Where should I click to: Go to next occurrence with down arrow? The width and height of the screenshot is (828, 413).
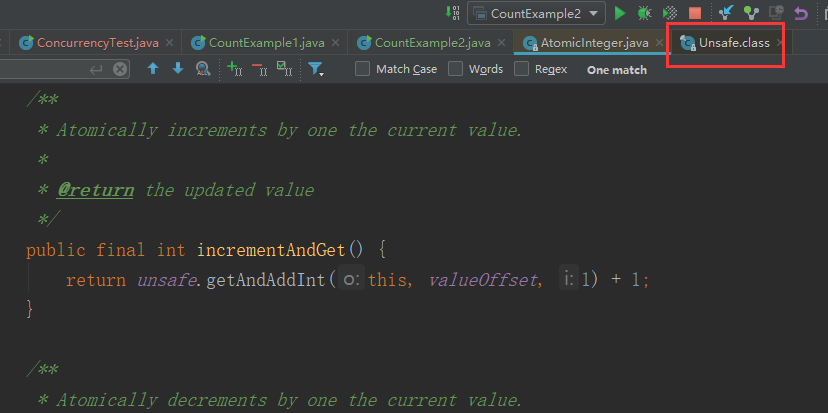coord(178,69)
